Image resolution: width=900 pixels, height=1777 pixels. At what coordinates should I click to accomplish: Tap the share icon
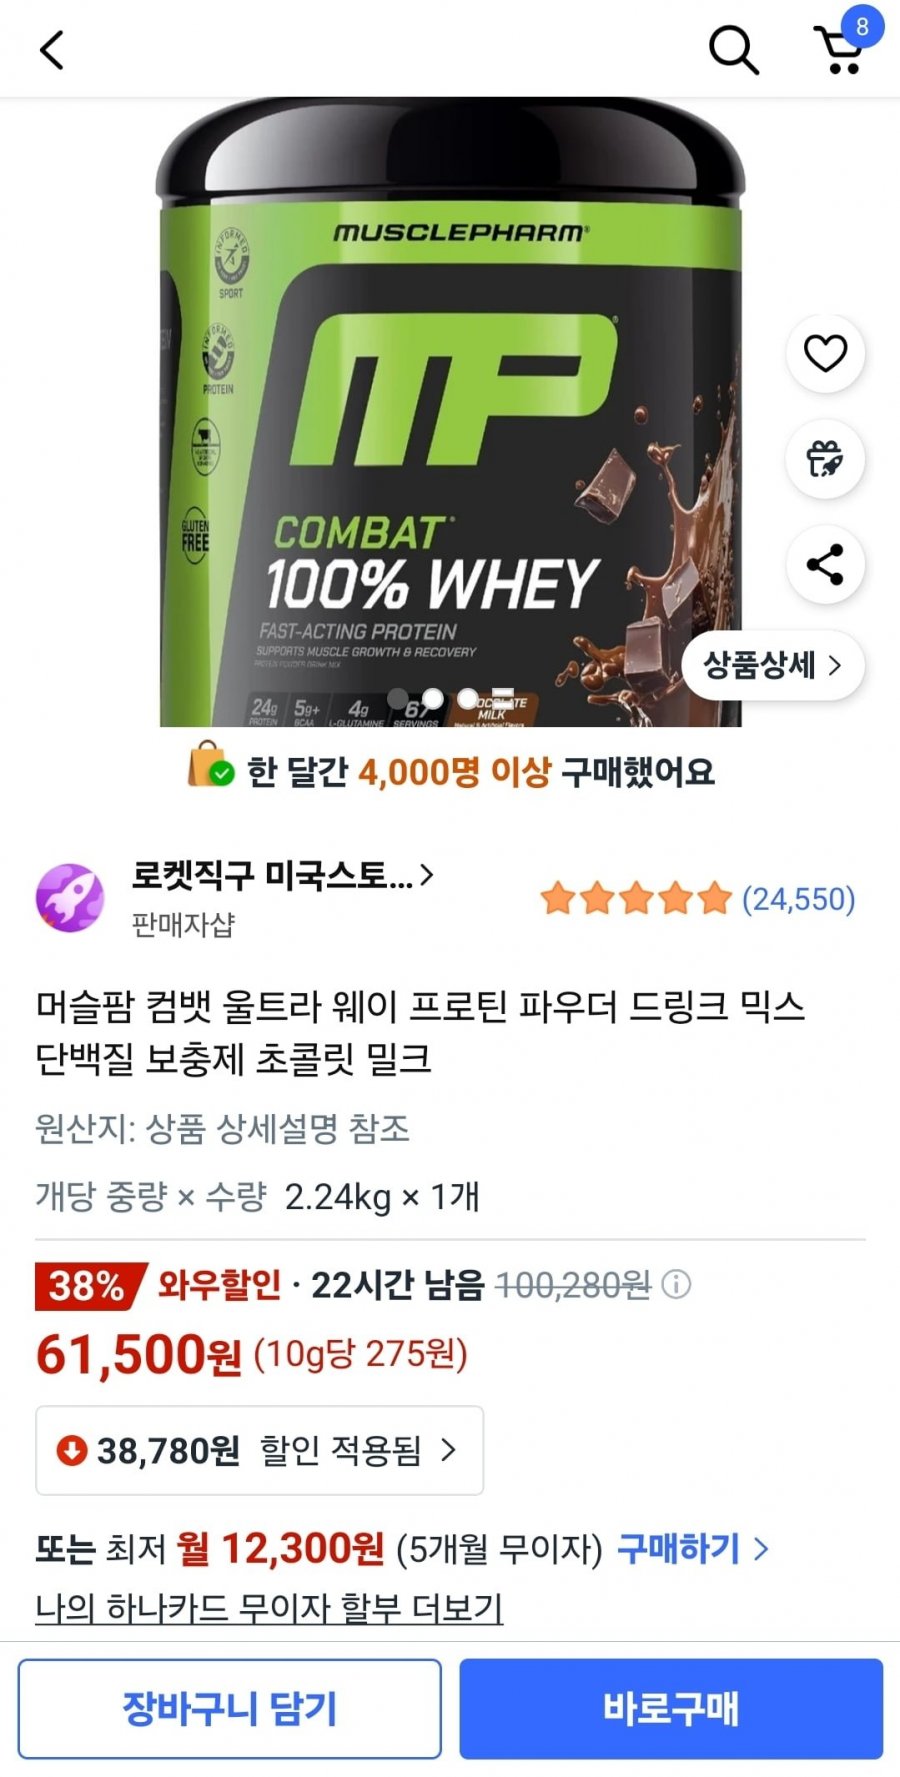point(825,565)
